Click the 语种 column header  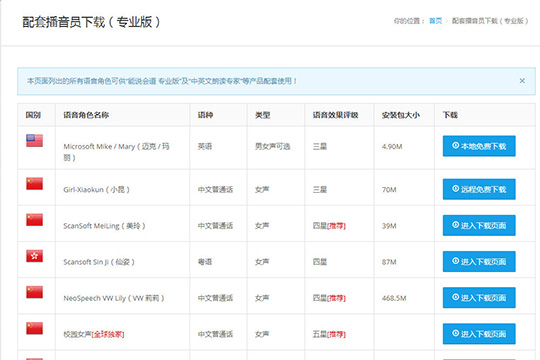[205, 115]
